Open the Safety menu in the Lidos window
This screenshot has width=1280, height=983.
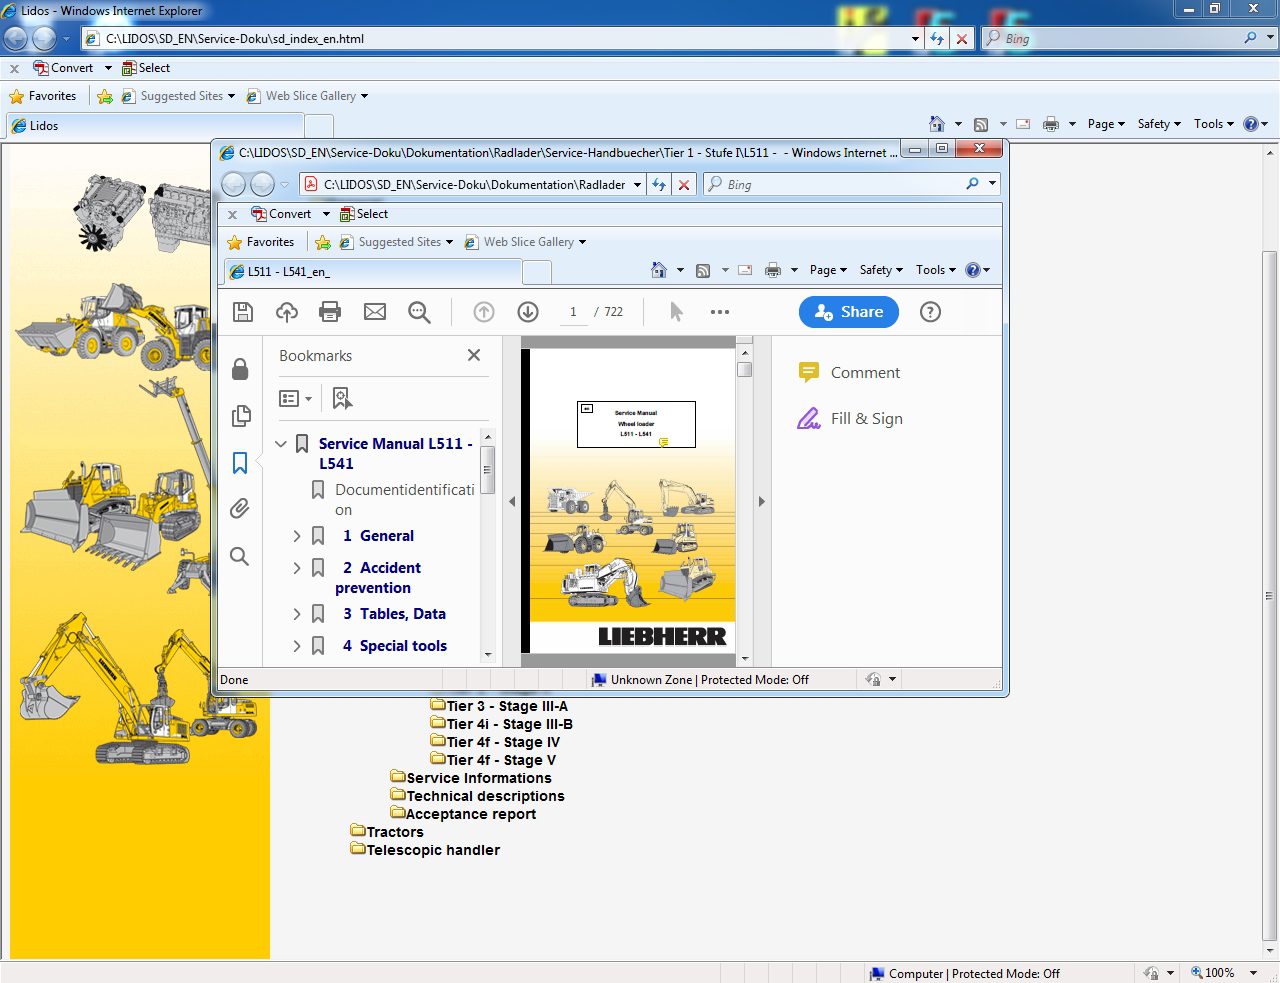(x=1159, y=124)
